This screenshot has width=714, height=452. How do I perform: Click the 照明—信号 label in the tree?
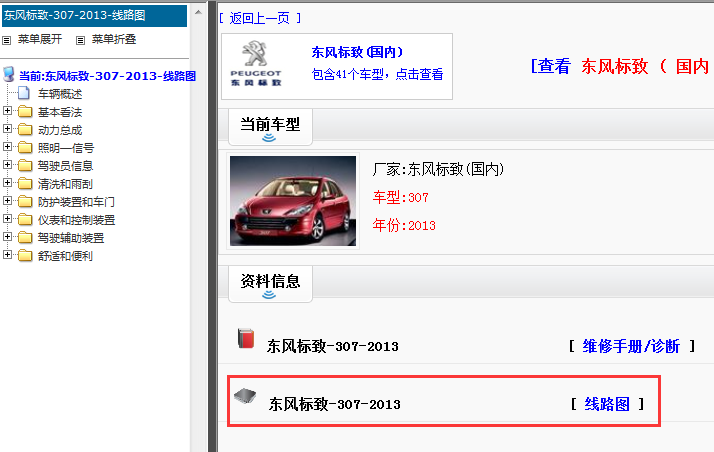coord(66,148)
